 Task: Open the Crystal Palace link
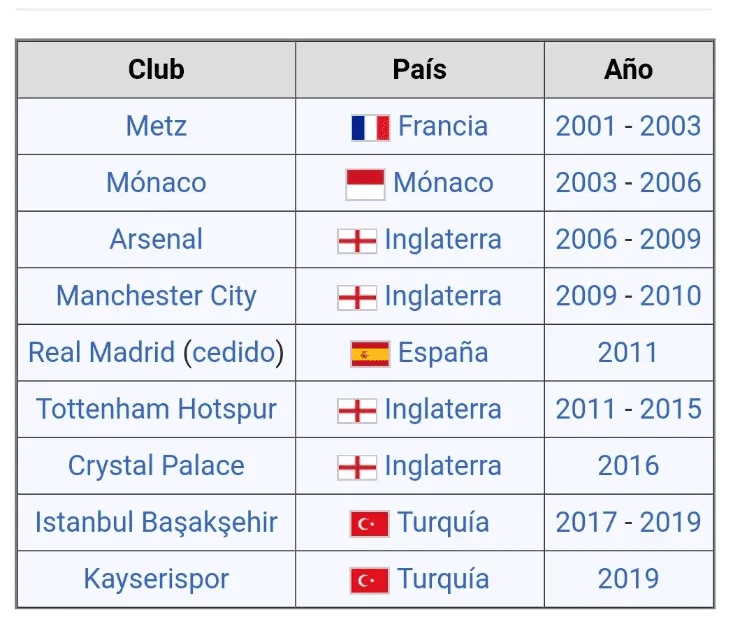click(156, 466)
